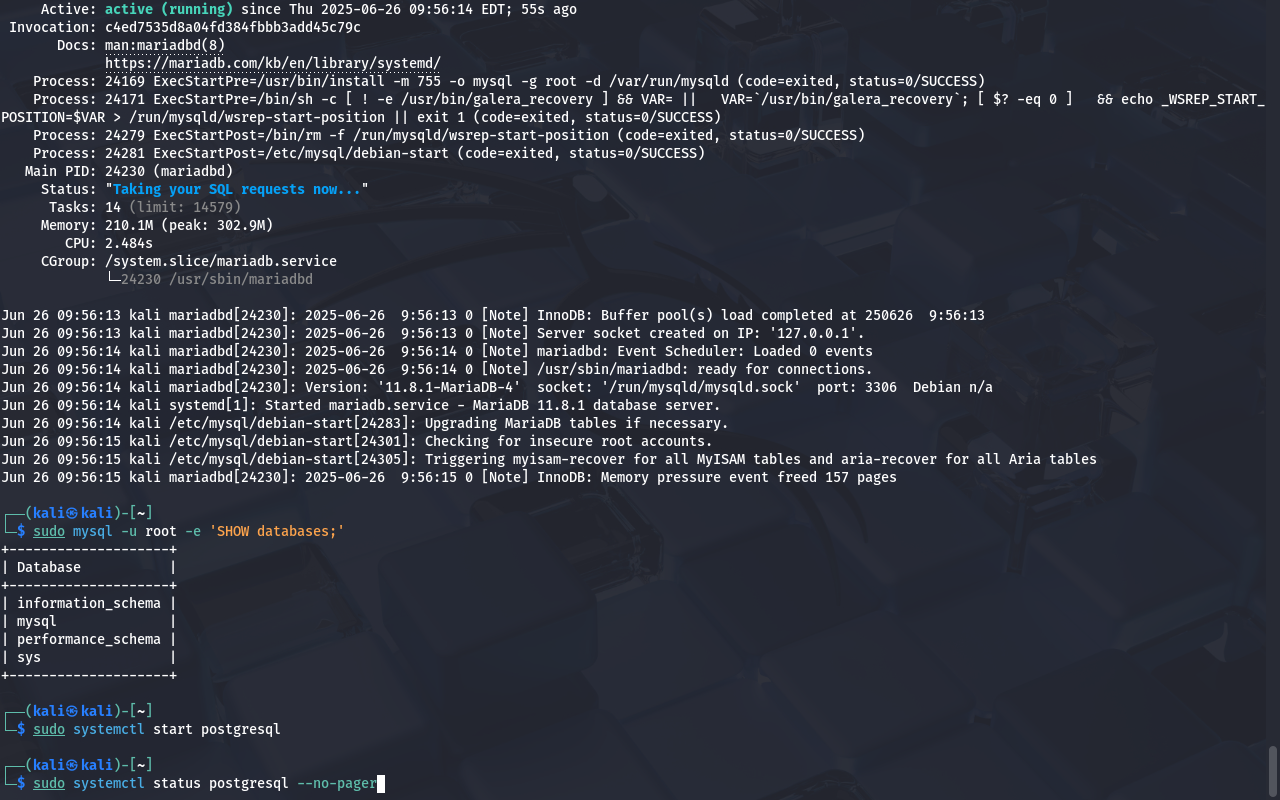
Task: Click the 'Memory pressure event freed 157 pages' line
Action: 449,477
